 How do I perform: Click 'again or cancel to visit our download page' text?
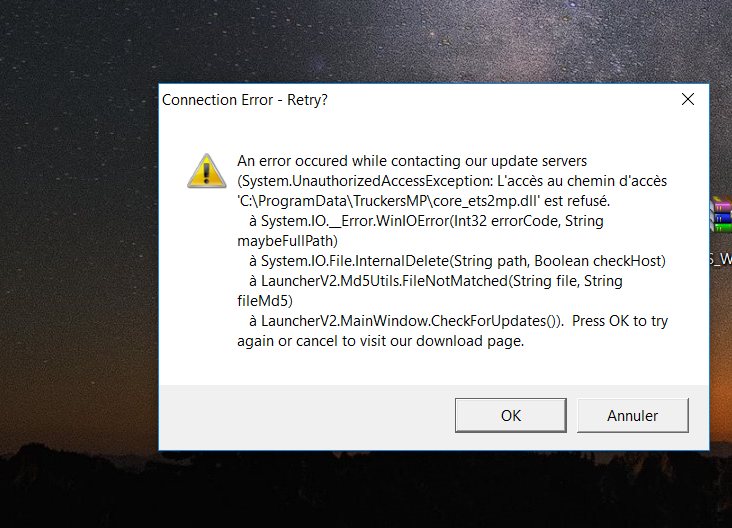(x=380, y=341)
